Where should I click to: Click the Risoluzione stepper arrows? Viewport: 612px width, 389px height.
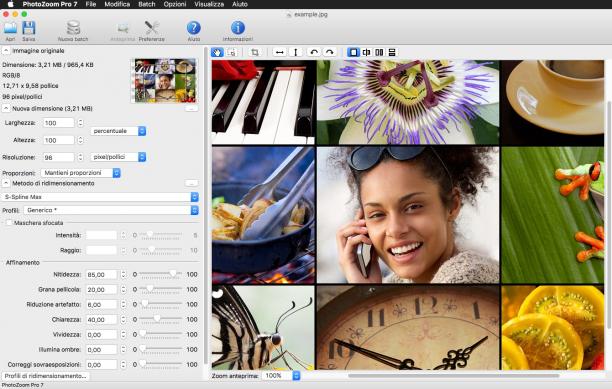80,157
